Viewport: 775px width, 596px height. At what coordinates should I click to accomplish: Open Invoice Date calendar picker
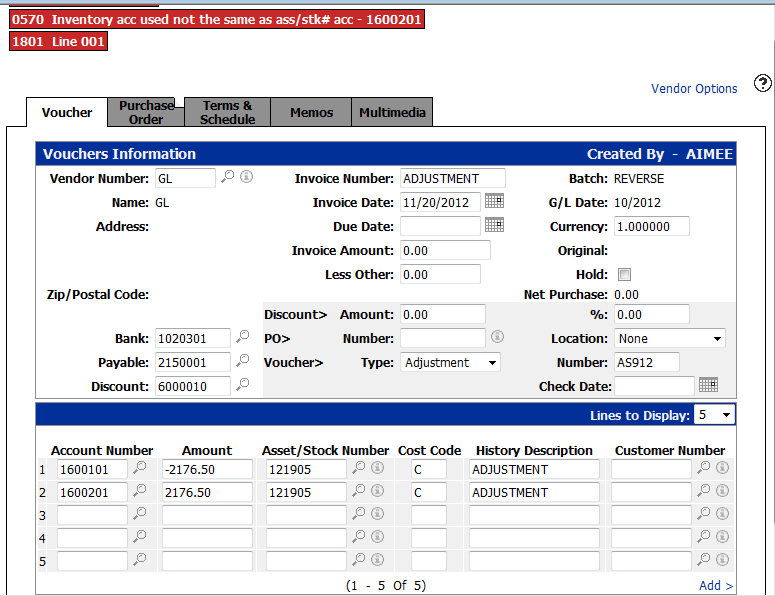tap(494, 201)
